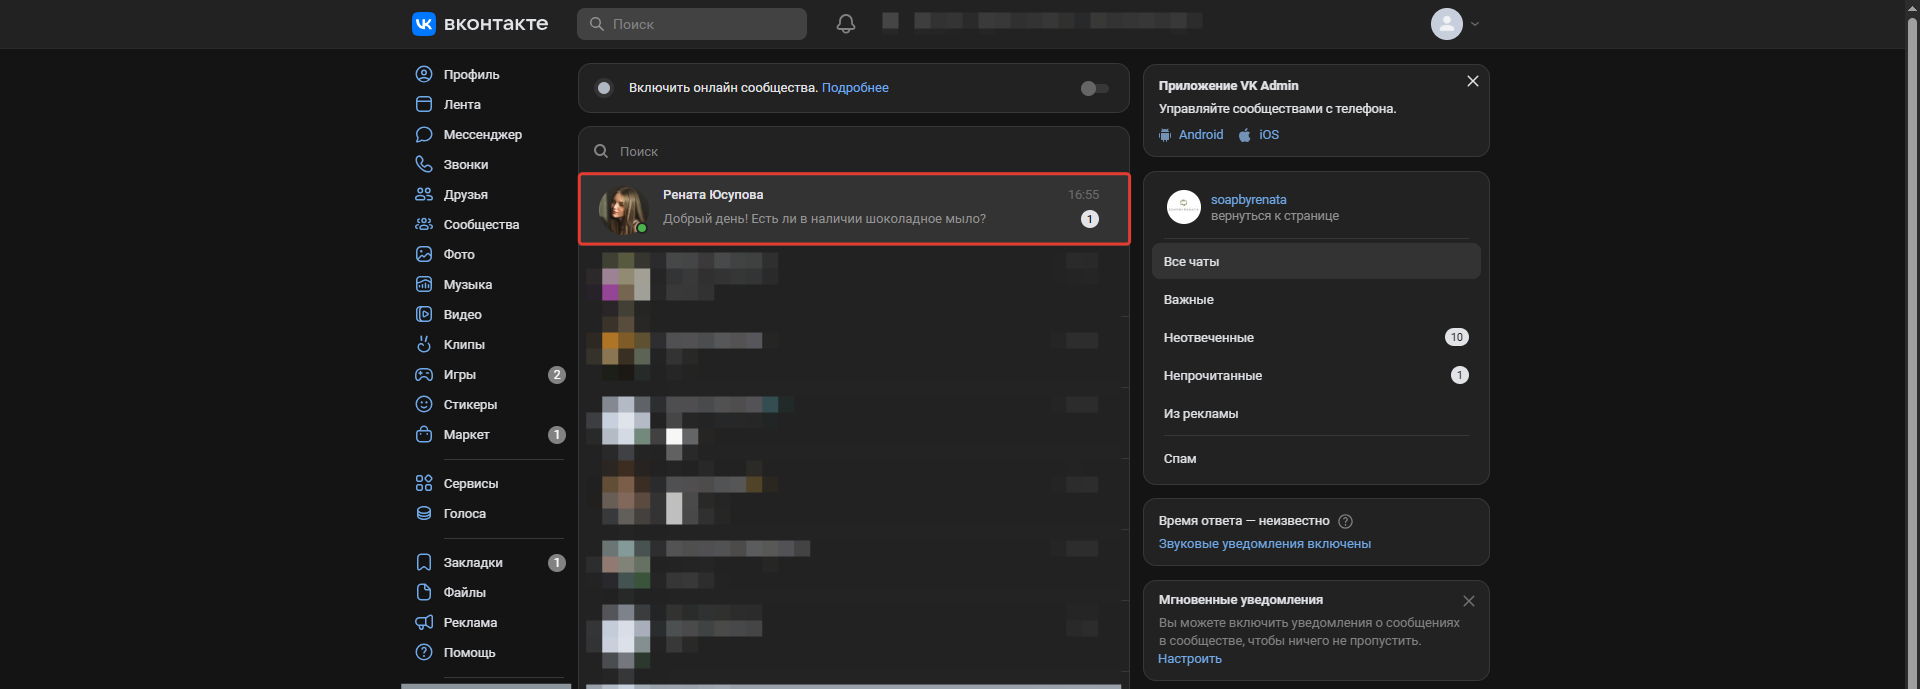Screen dimensions: 1920x689
Task: Click response time help question icon
Action: point(1345,521)
